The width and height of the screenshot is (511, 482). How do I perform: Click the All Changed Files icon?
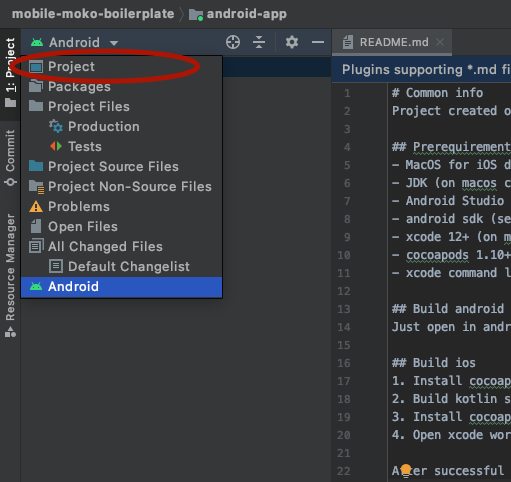coord(36,246)
